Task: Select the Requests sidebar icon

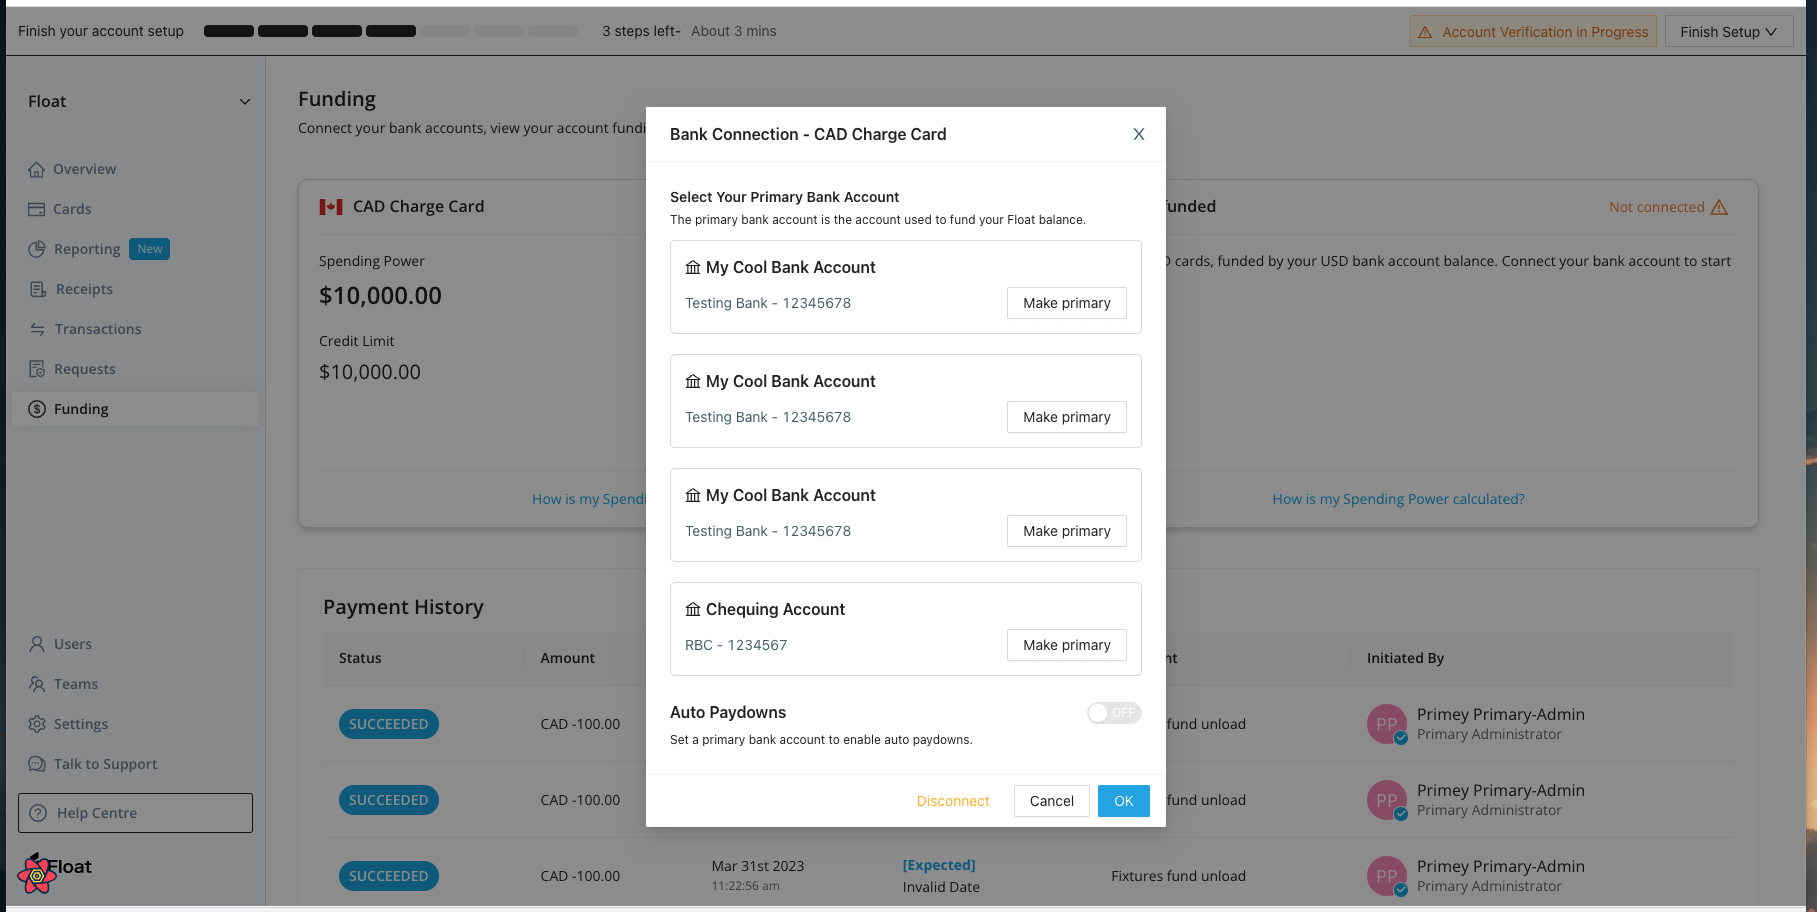Action: [37, 368]
